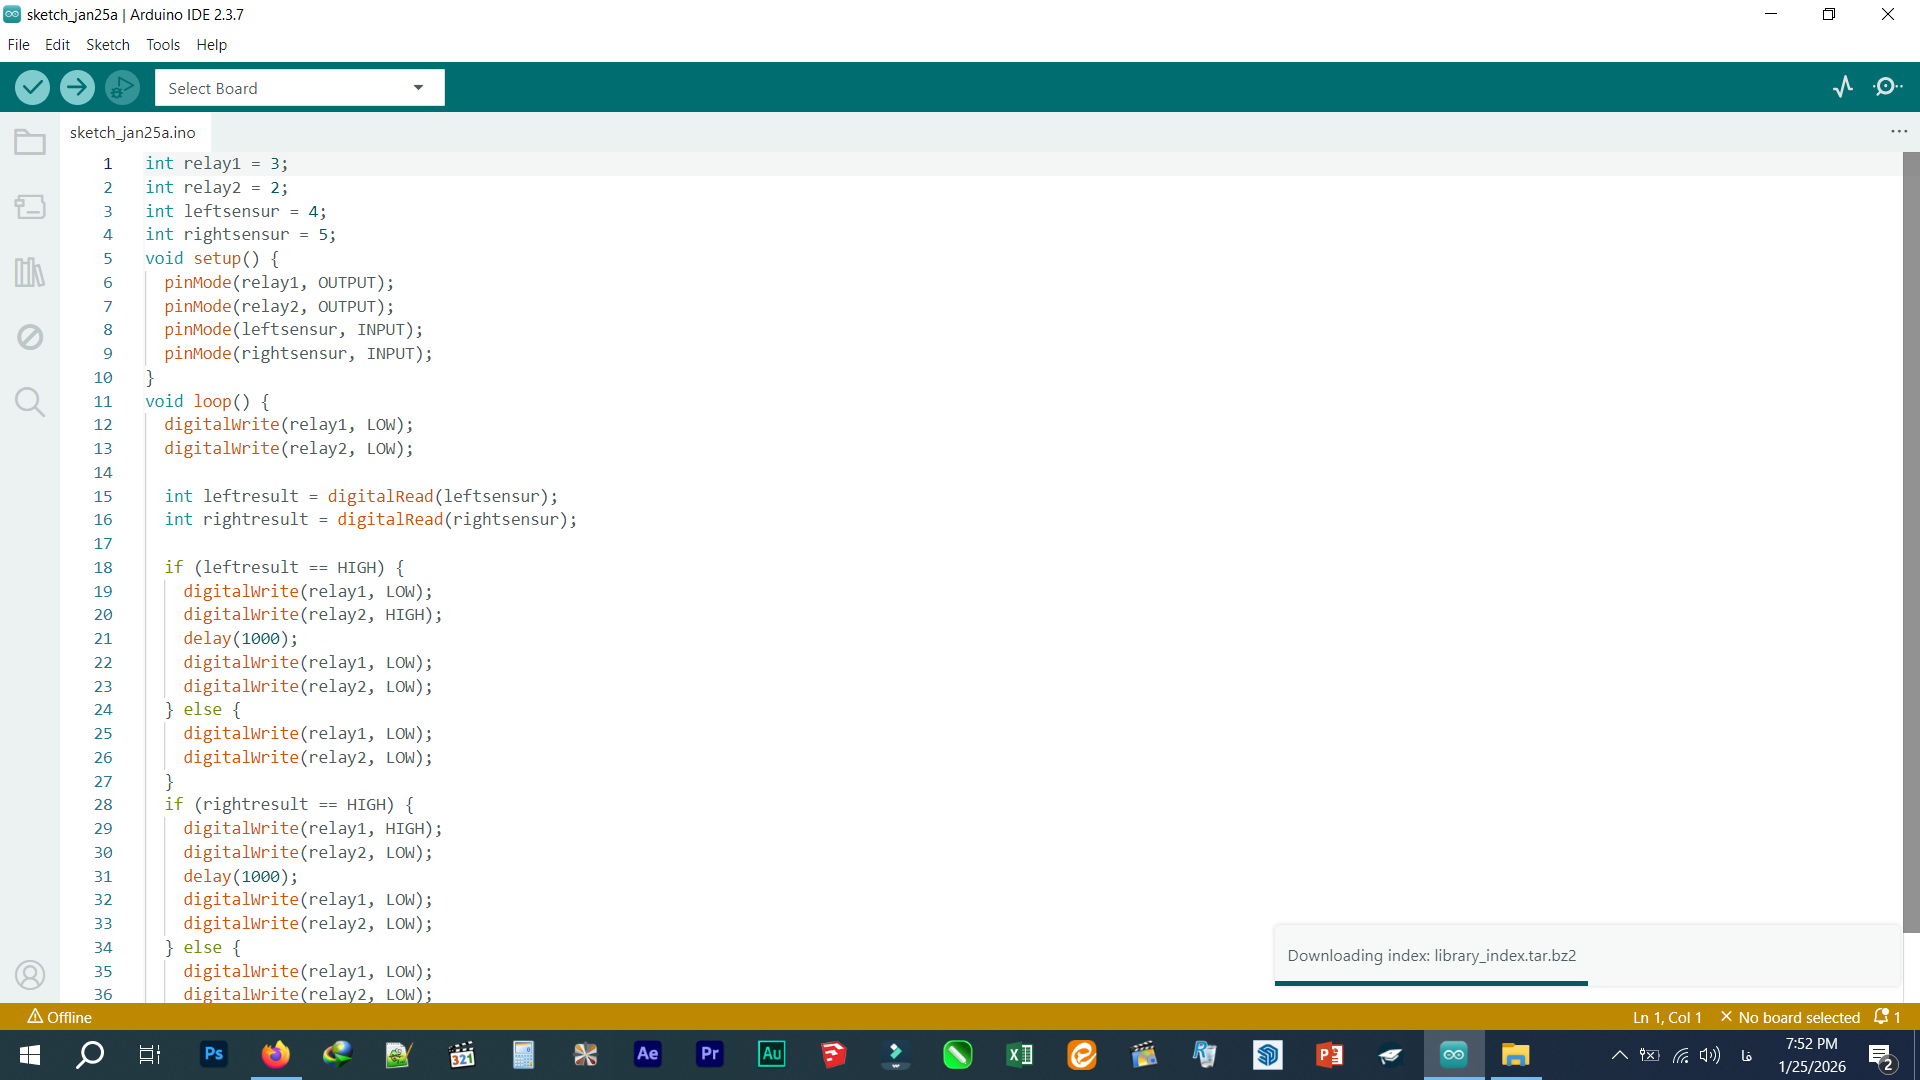Viewport: 1920px width, 1080px height.
Task: Show the Debug sidebar panel
Action: point(30,337)
